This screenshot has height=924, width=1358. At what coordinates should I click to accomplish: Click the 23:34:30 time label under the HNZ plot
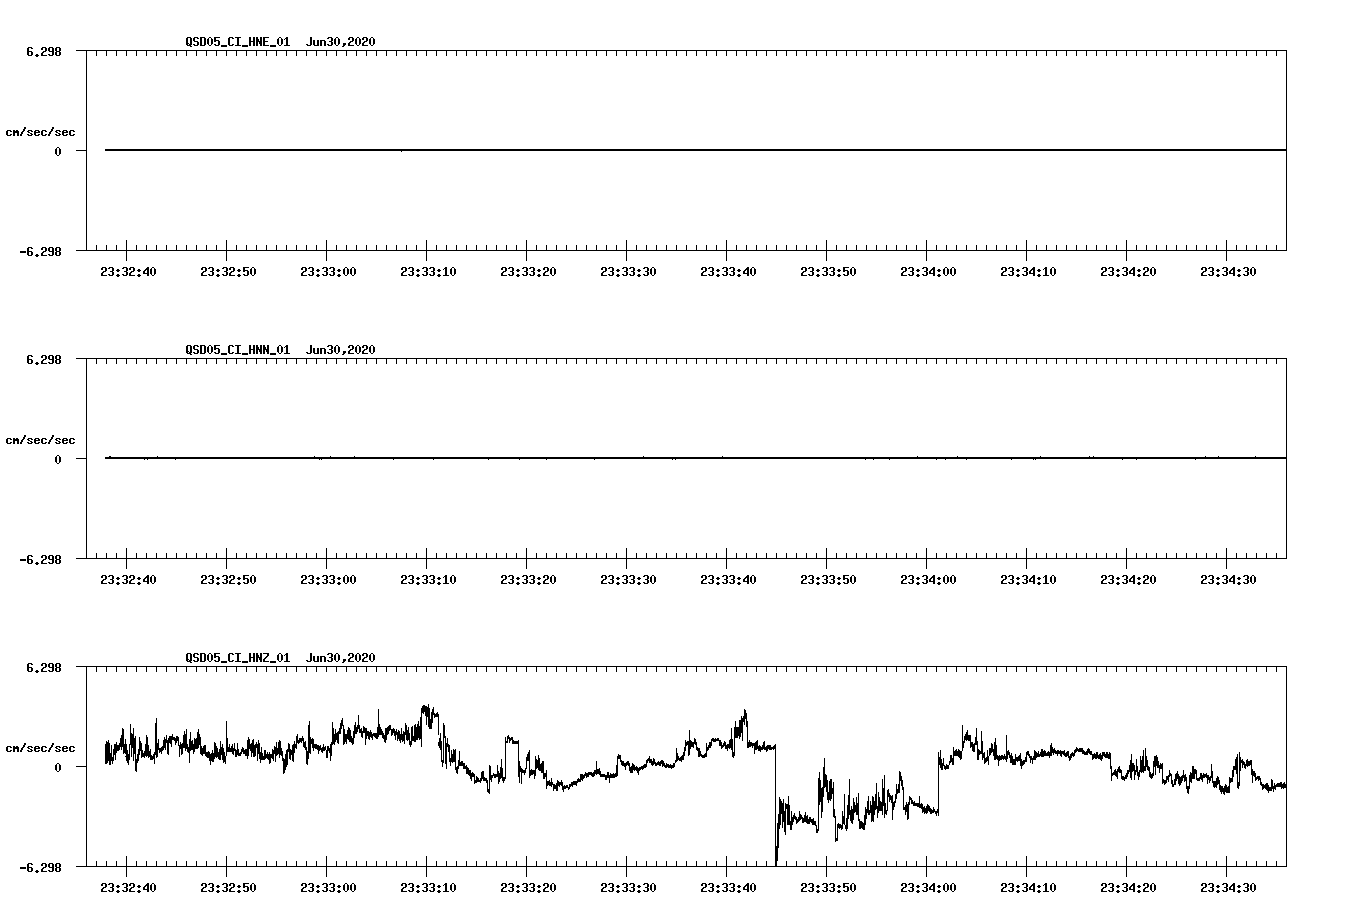(1228, 887)
